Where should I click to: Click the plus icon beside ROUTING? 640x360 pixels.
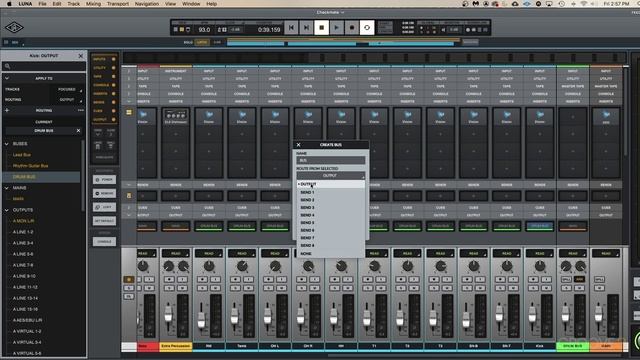[7, 110]
